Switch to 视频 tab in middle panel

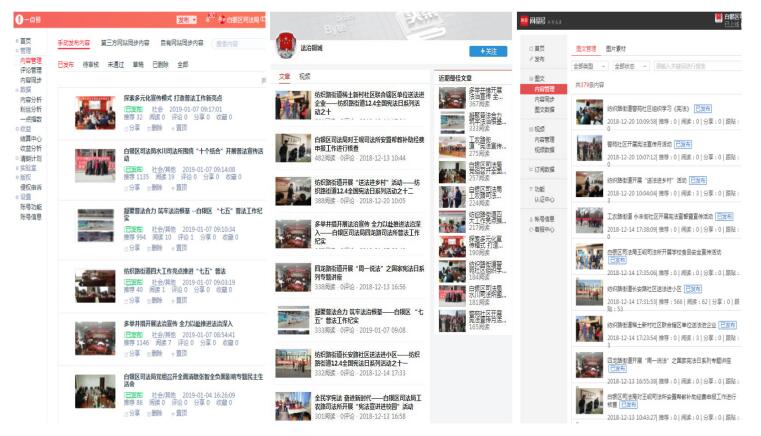click(305, 77)
